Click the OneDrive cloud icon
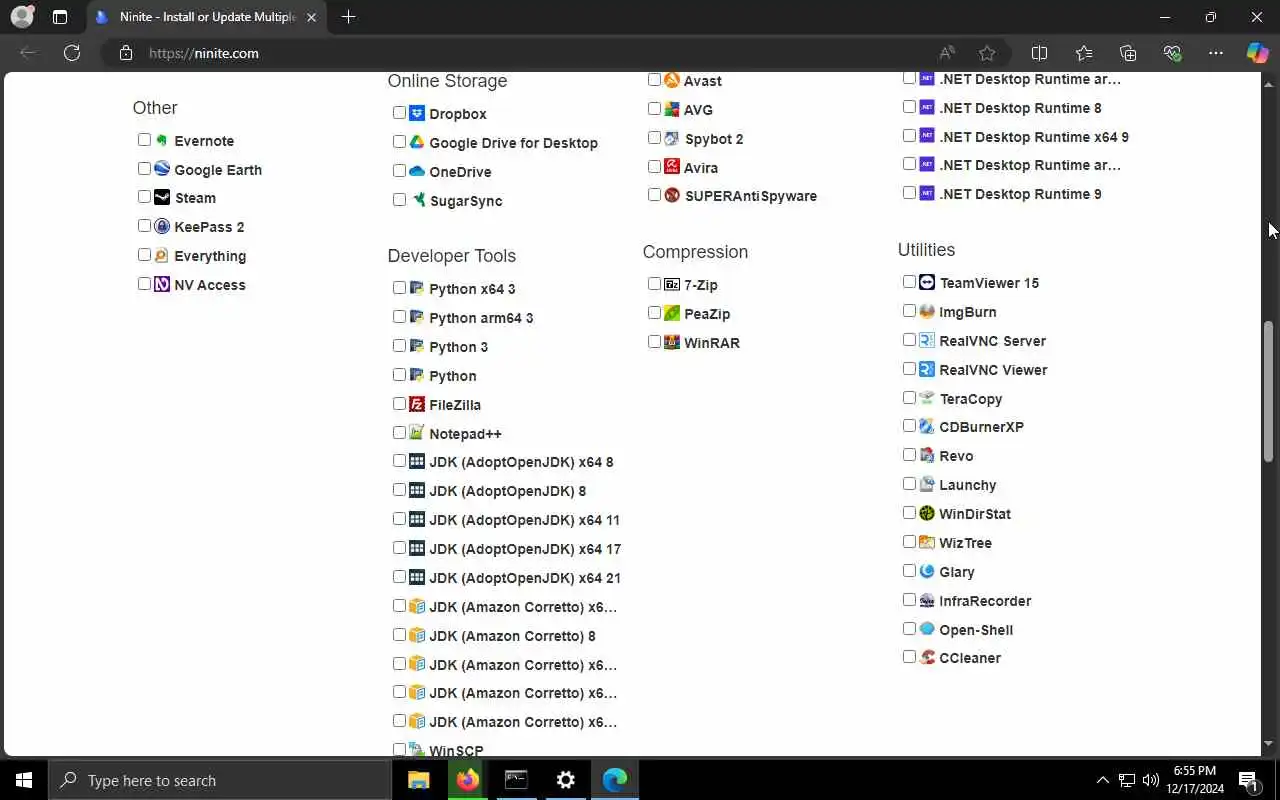The width and height of the screenshot is (1280, 800). 417,172
